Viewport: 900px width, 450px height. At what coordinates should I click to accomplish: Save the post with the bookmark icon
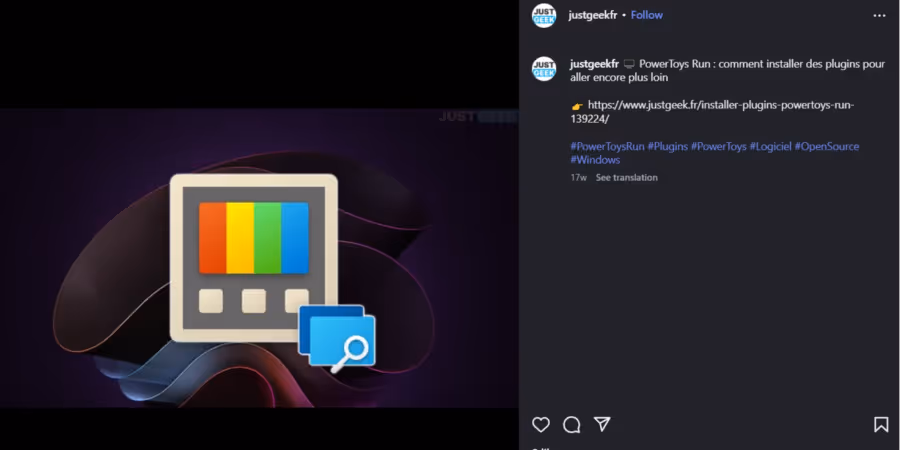tap(880, 425)
